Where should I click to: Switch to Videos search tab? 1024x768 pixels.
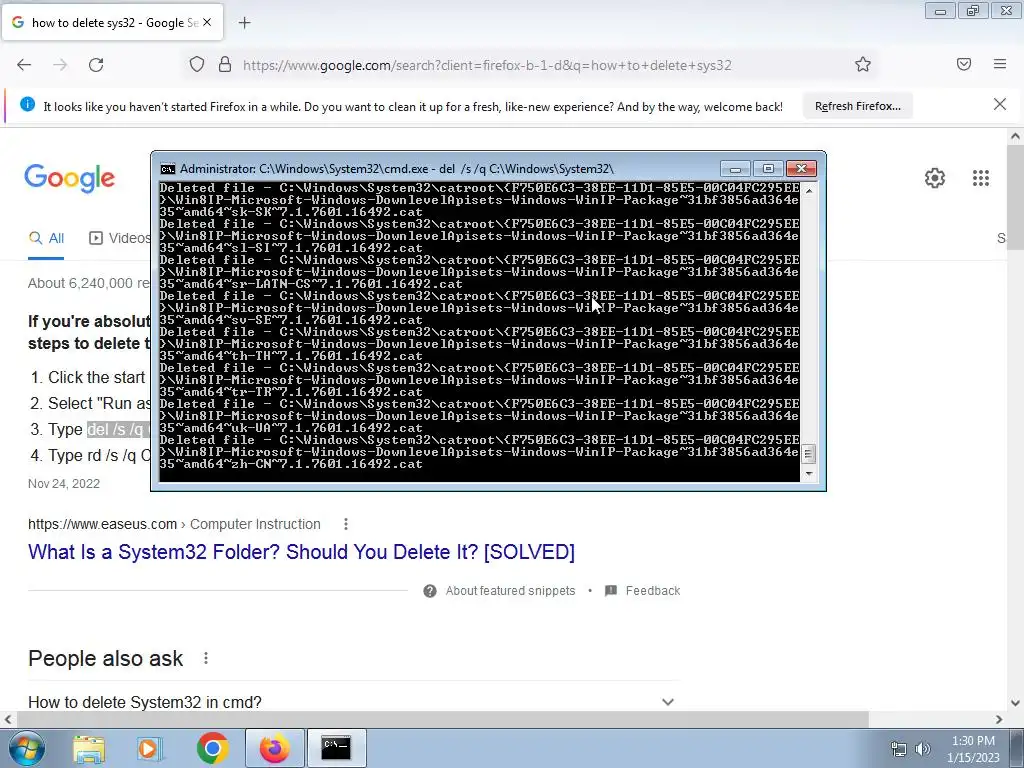pyautogui.click(x=120, y=238)
